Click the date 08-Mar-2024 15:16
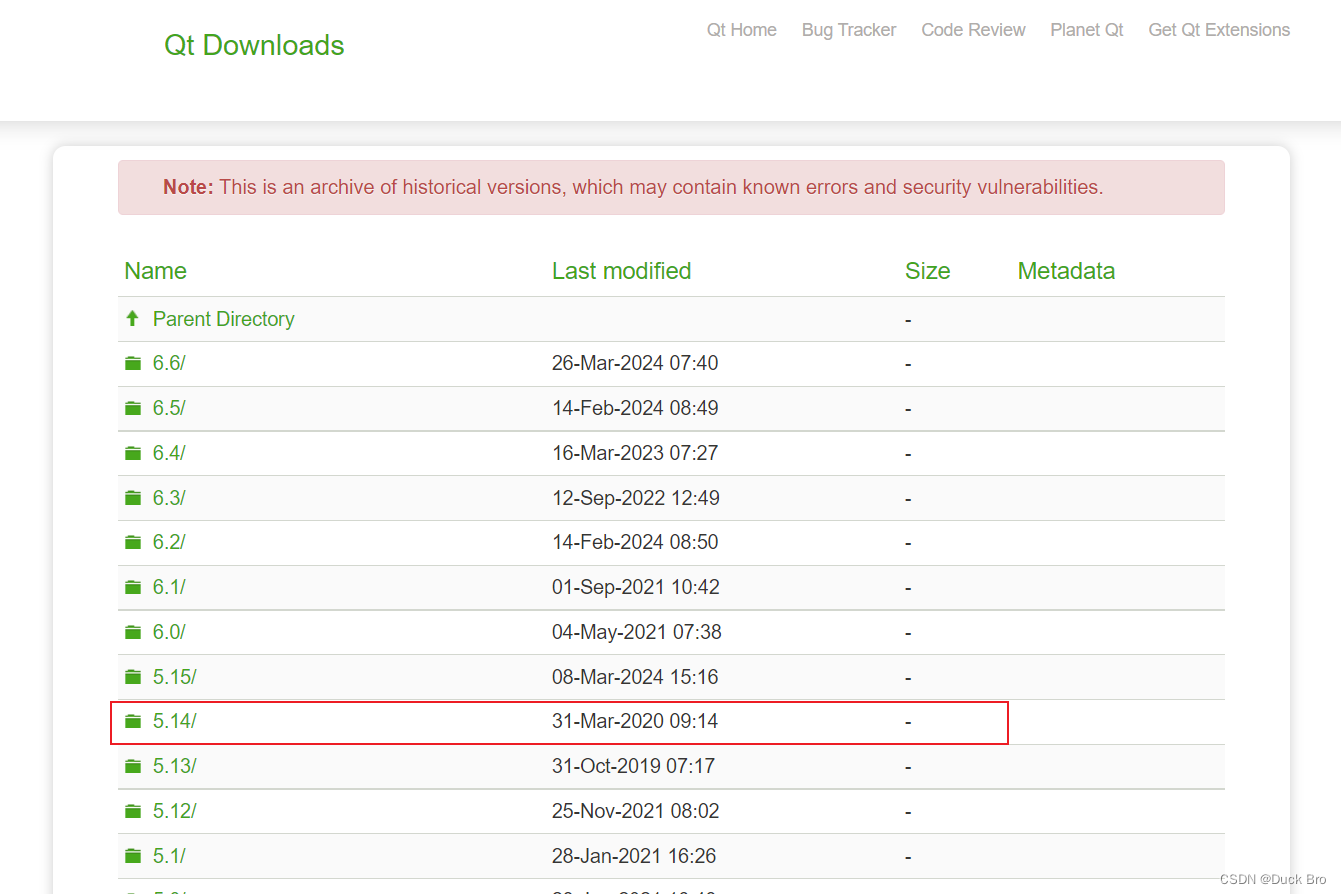 pos(635,677)
